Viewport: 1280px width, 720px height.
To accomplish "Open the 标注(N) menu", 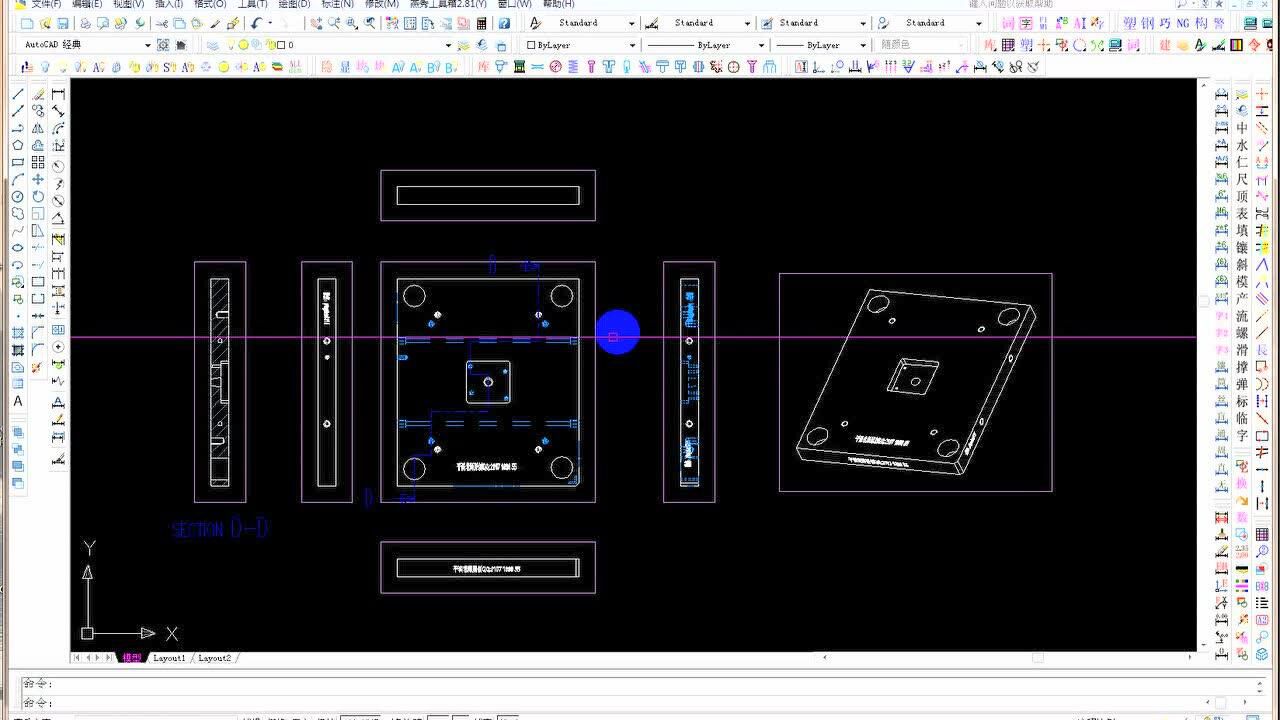I will pyautogui.click(x=337, y=4).
